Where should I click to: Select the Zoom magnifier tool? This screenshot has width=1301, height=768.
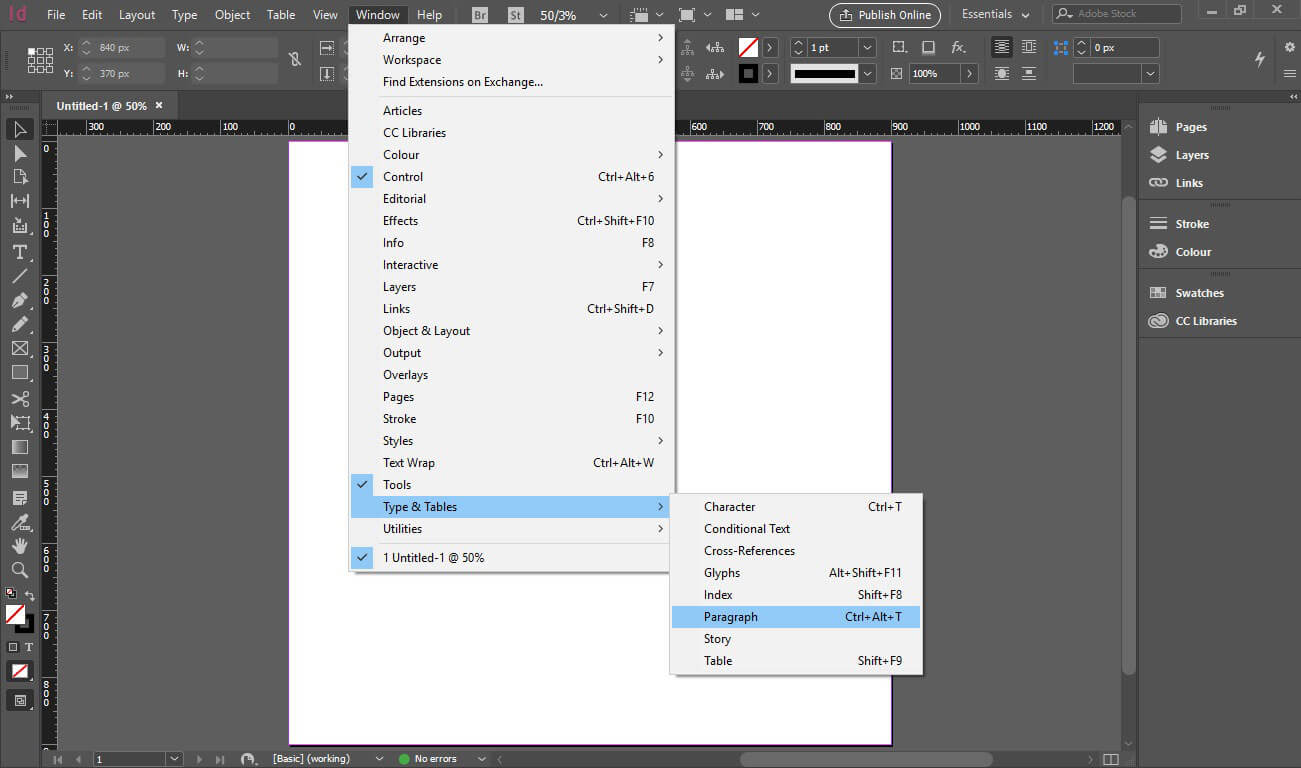(20, 570)
